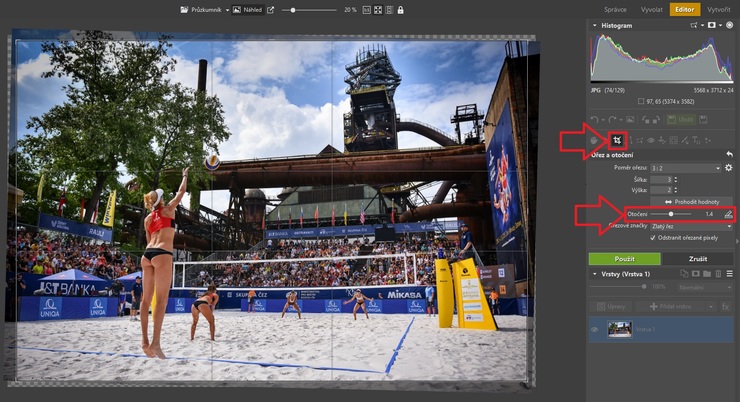The width and height of the screenshot is (740, 402).
Task: Click the green Použít button
Action: tap(624, 258)
